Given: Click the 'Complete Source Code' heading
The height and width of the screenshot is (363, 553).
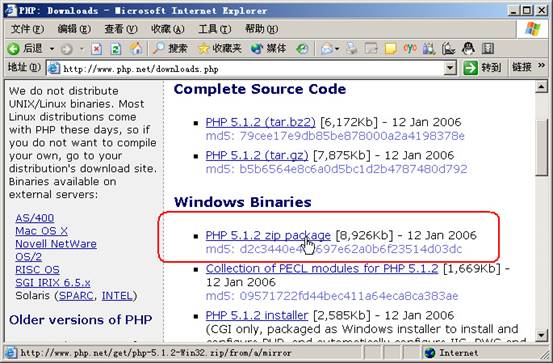Looking at the screenshot, I should pyautogui.click(x=260, y=89).
